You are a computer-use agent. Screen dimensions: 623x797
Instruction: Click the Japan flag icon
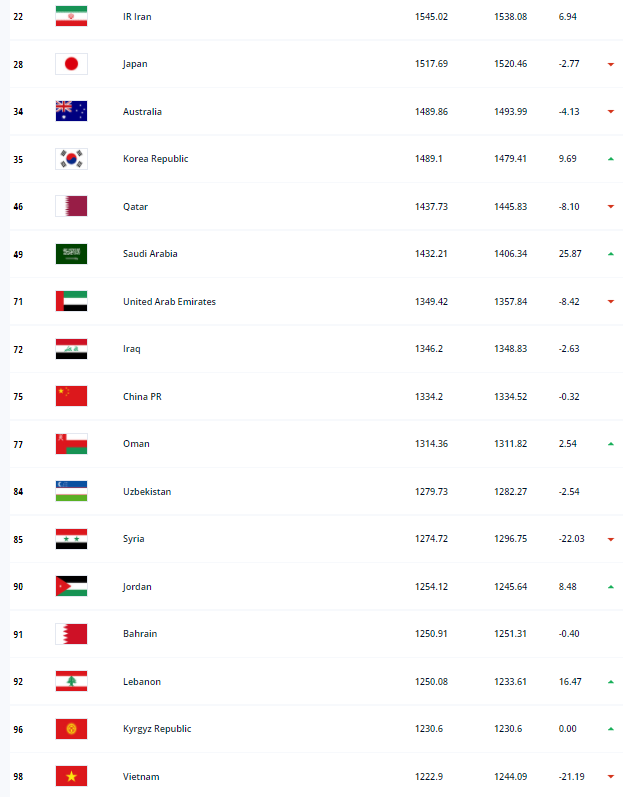[71, 64]
